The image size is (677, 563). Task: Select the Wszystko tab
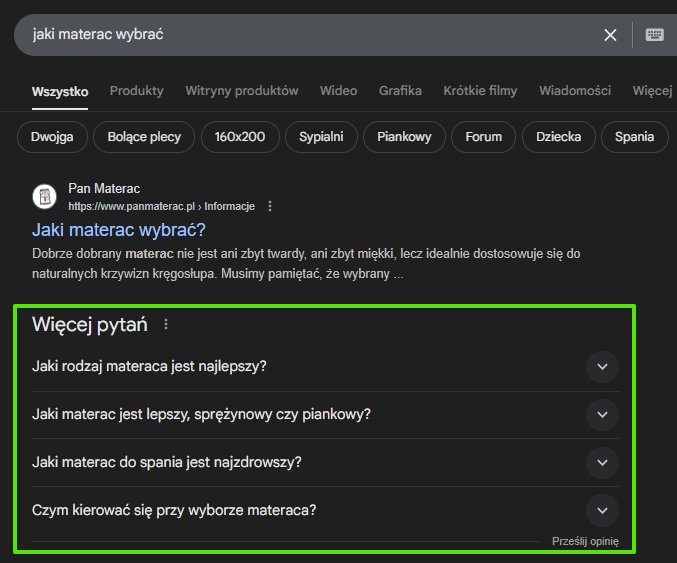[x=60, y=92]
